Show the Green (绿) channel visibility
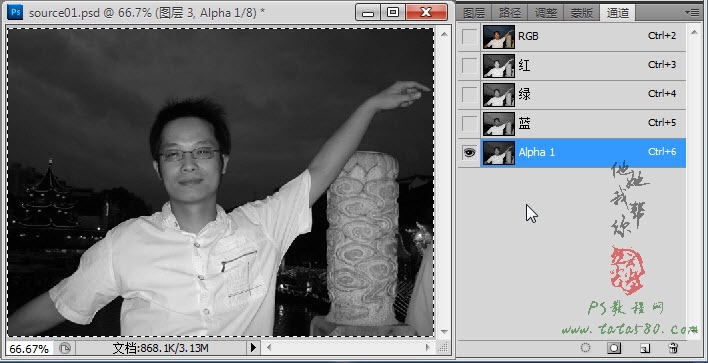This screenshot has height=363, width=708. click(470, 94)
